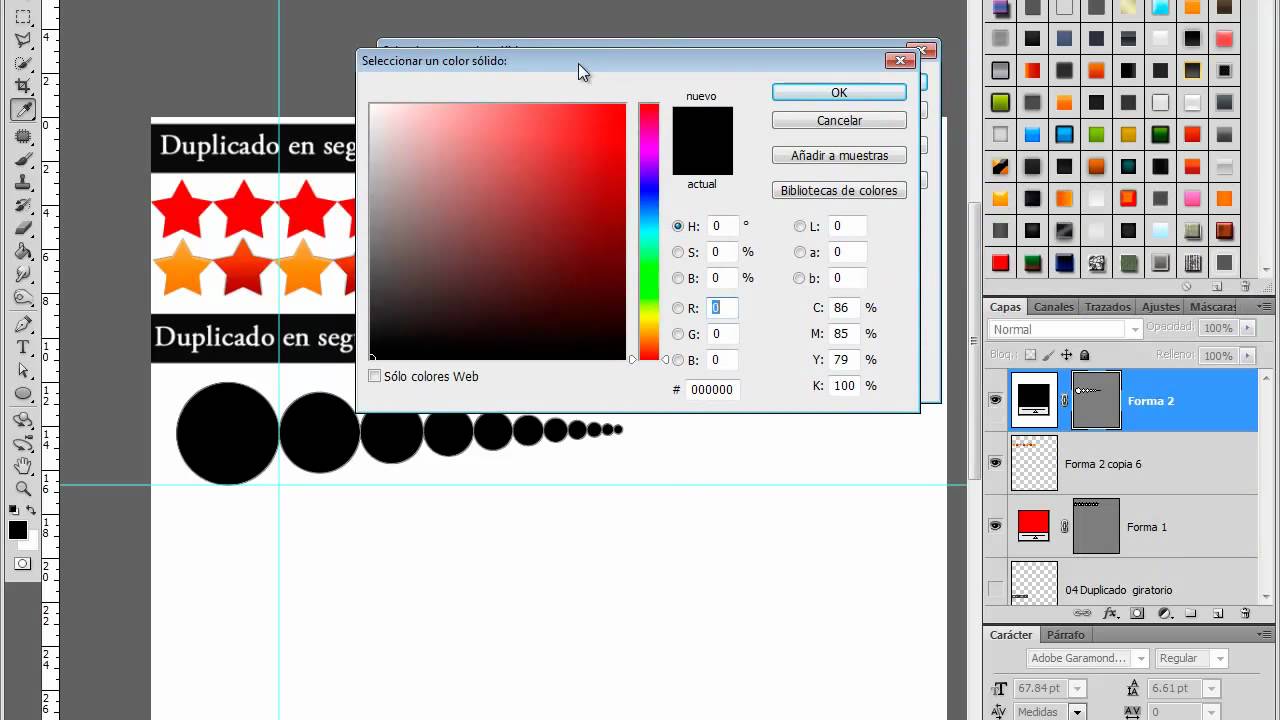Click the hex # 000000 field
Screen dimensions: 1280x720
[x=712, y=390]
